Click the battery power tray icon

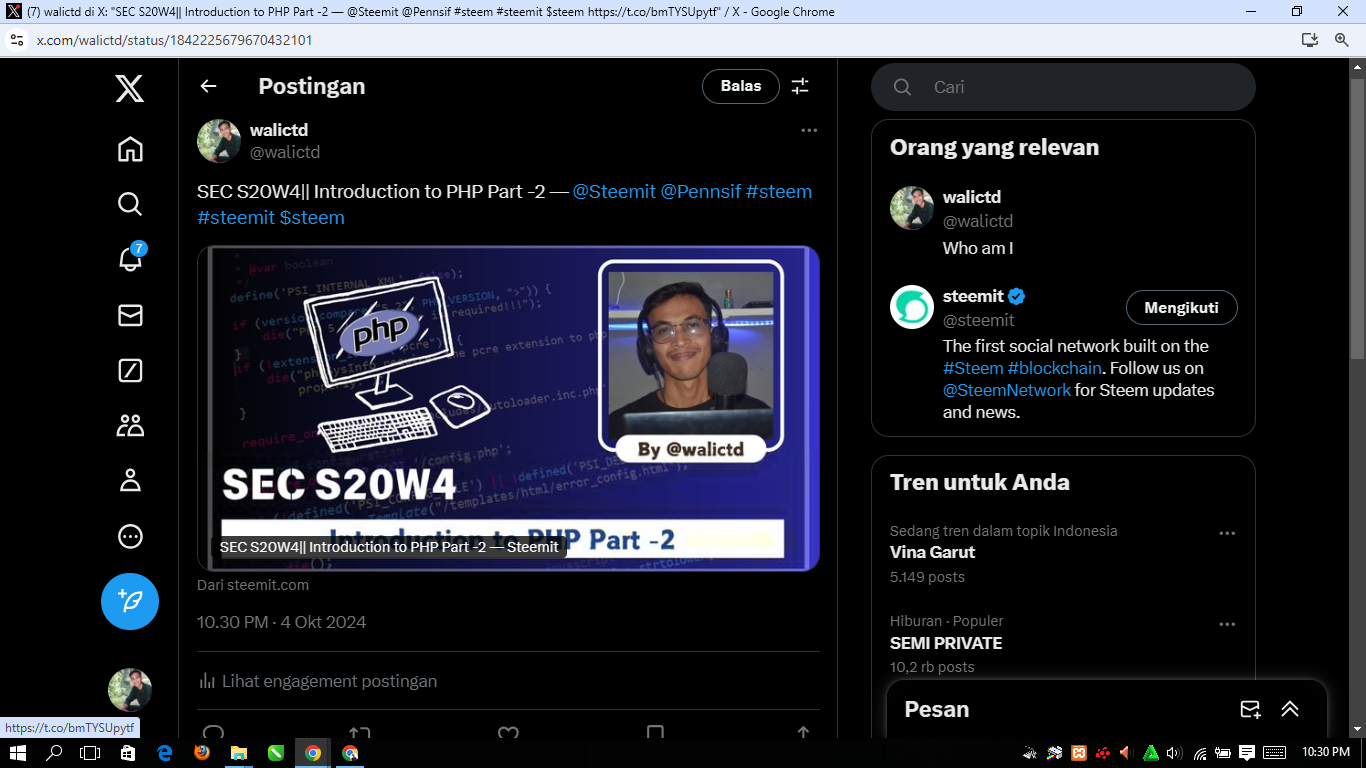tap(1223, 753)
